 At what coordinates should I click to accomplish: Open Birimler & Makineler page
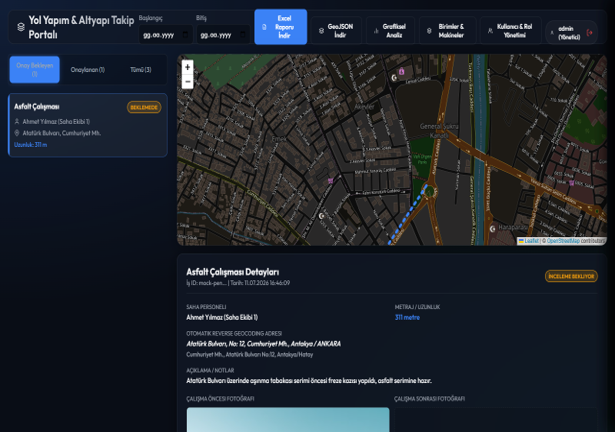[x=447, y=31]
